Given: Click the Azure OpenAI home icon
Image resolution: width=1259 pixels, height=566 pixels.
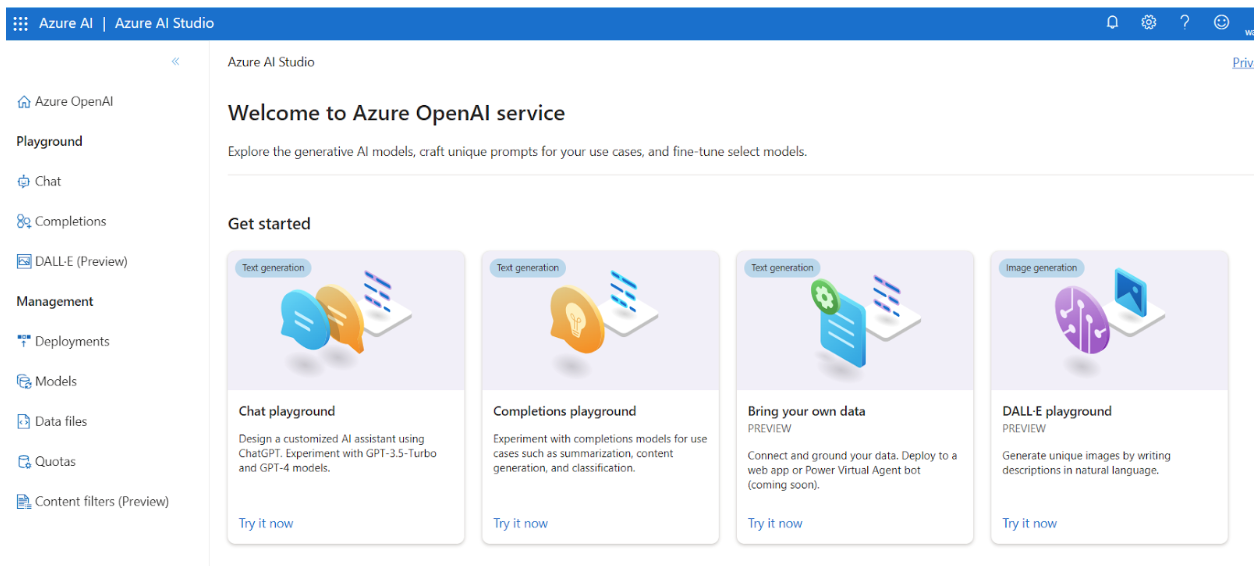Looking at the screenshot, I should pos(24,102).
